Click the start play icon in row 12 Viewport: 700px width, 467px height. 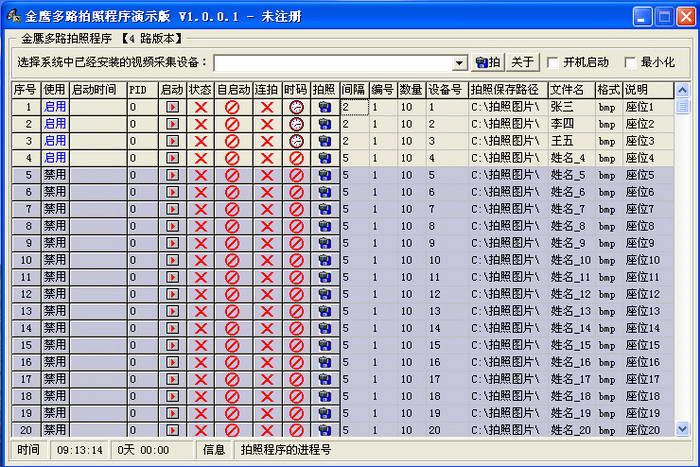(x=172, y=294)
